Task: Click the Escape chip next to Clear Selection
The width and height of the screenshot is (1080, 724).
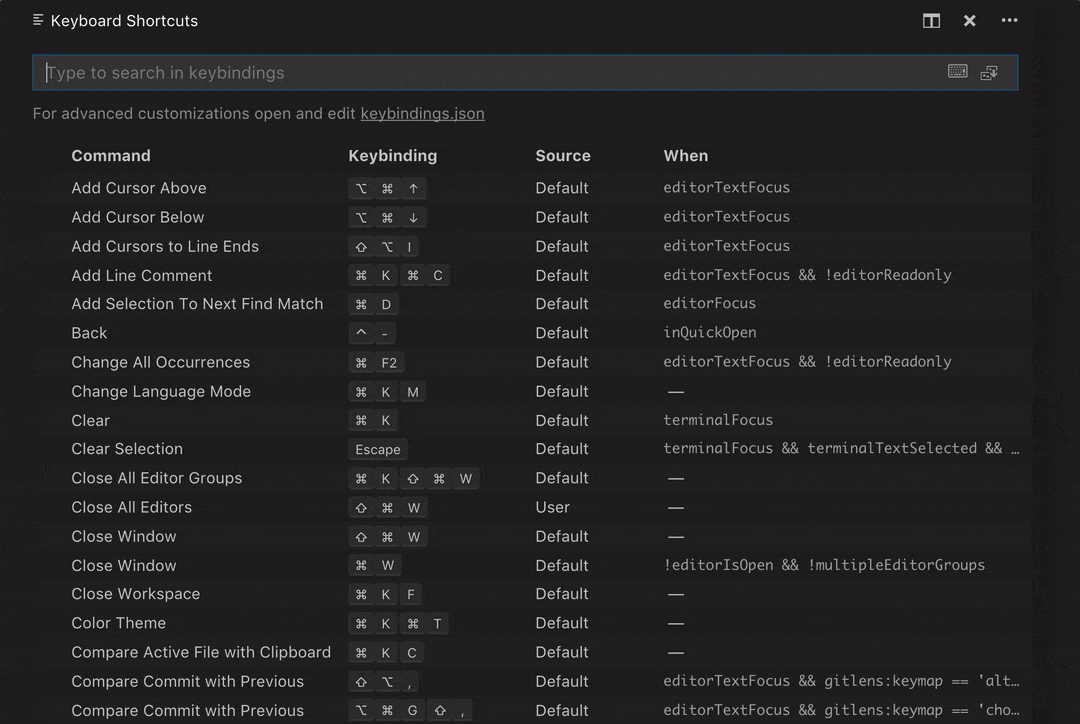Action: click(x=377, y=449)
